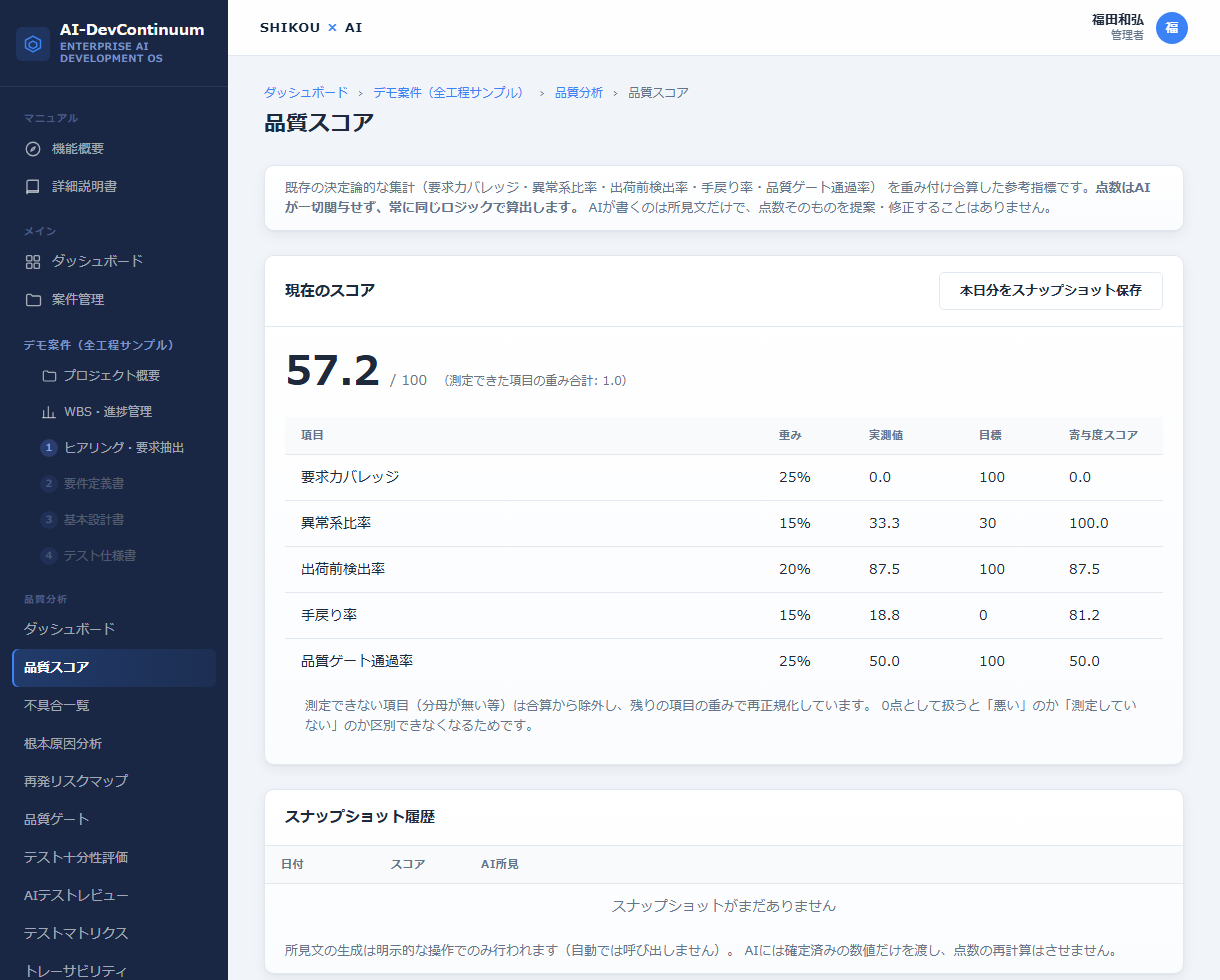1220x980 pixels.
Task: Click the 現在のスコア heading
Action: tap(330, 291)
